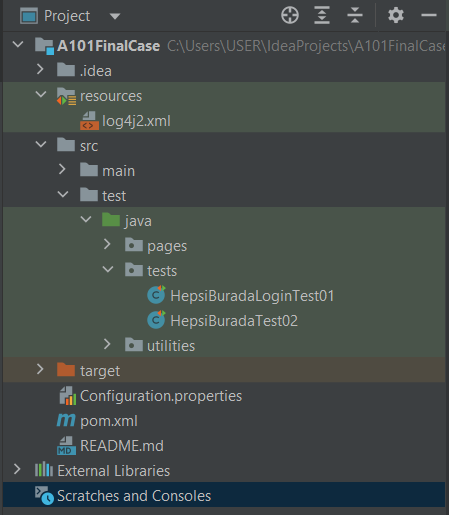This screenshot has width=449, height=515.
Task: Select the pages label
Action: coord(167,247)
